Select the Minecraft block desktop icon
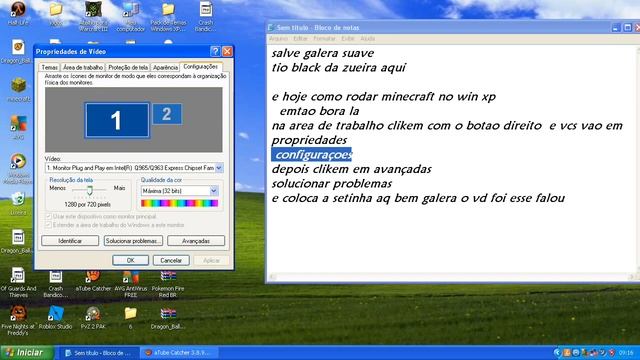Viewport: 640px width, 360px height. (x=18, y=89)
